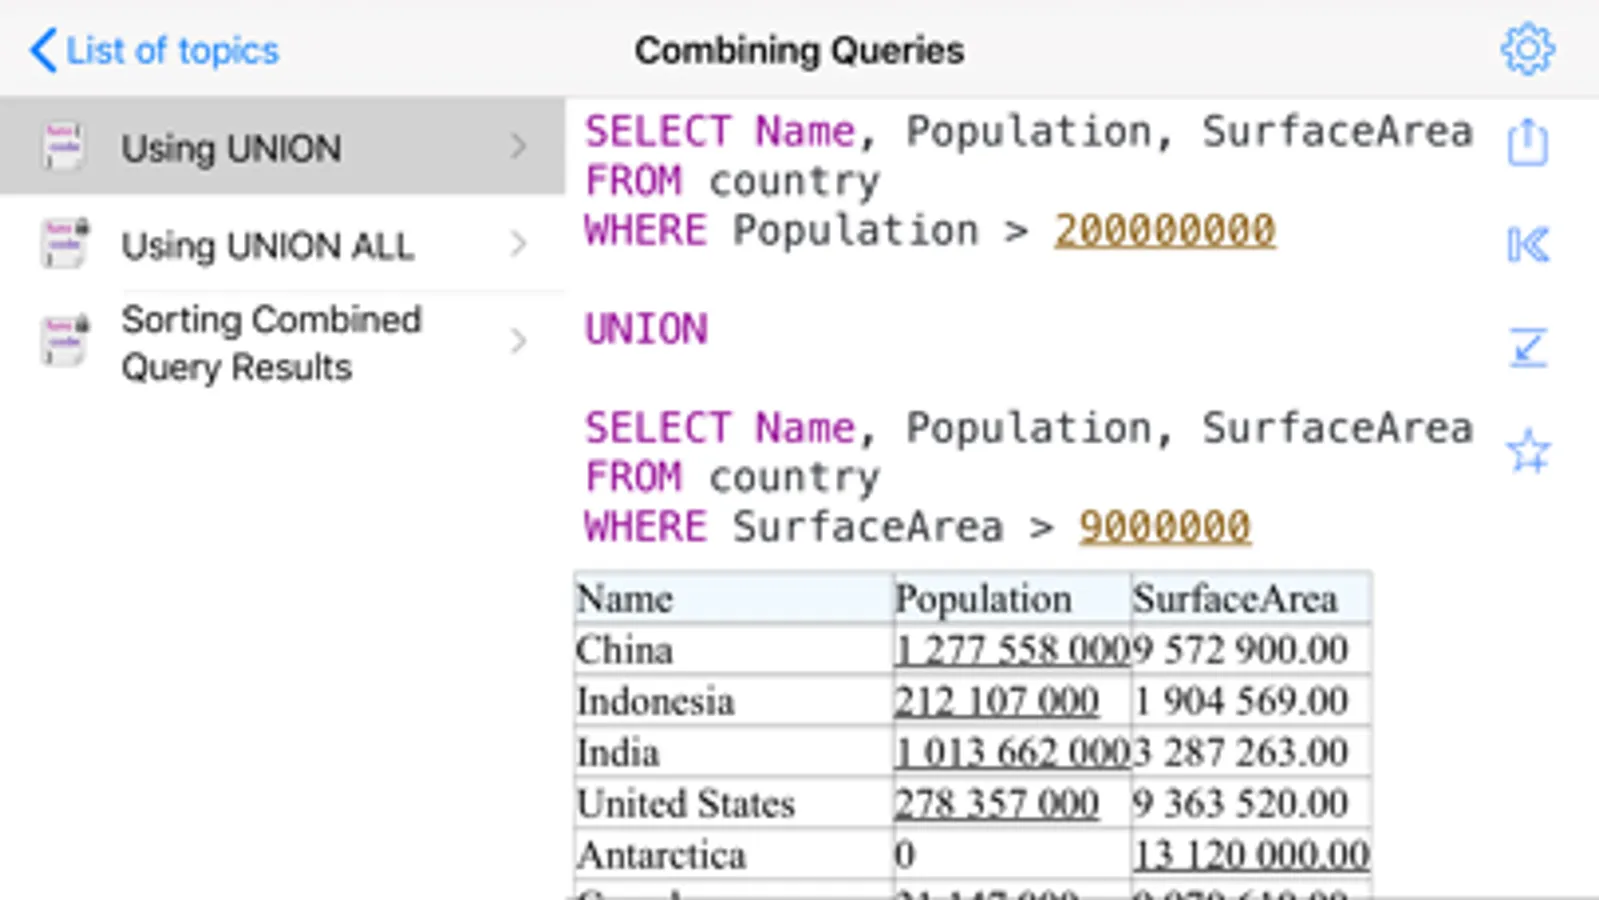Favorite this topic with star icon
Image resolution: width=1599 pixels, height=900 pixels.
point(1528,450)
